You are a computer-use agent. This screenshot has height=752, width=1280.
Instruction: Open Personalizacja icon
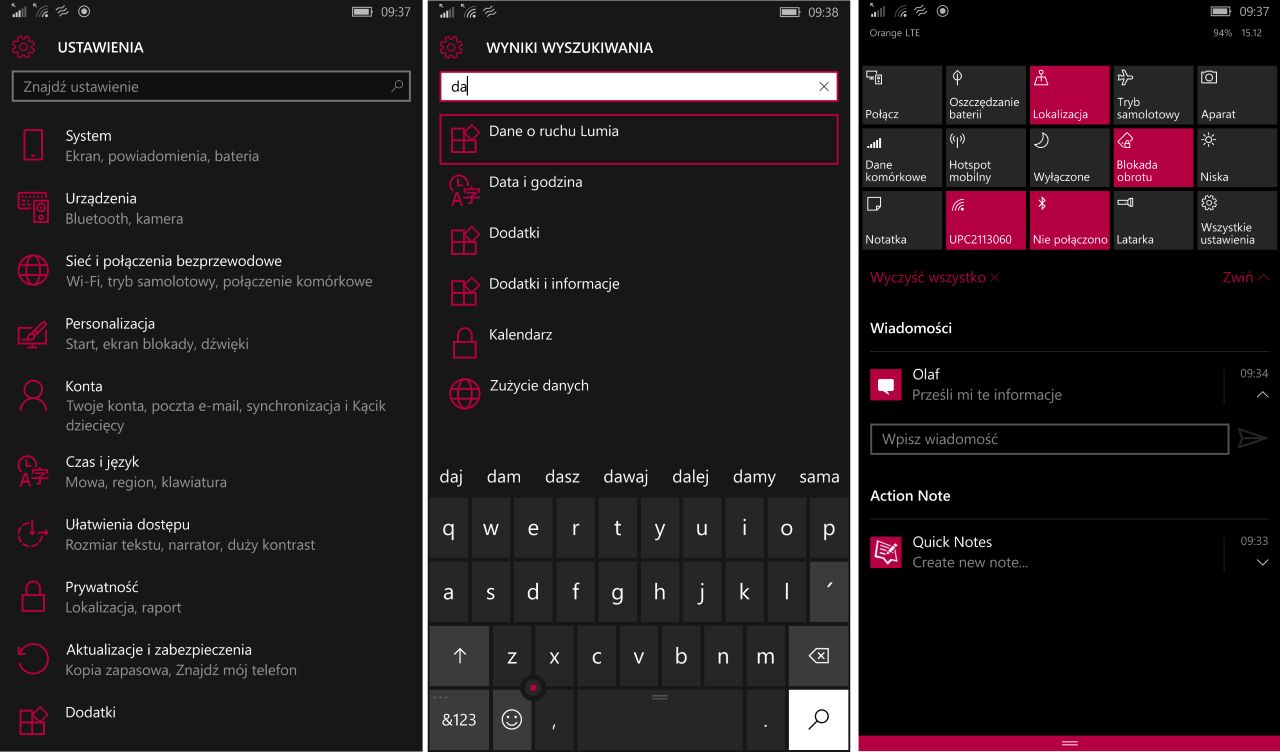pyautogui.click(x=33, y=333)
